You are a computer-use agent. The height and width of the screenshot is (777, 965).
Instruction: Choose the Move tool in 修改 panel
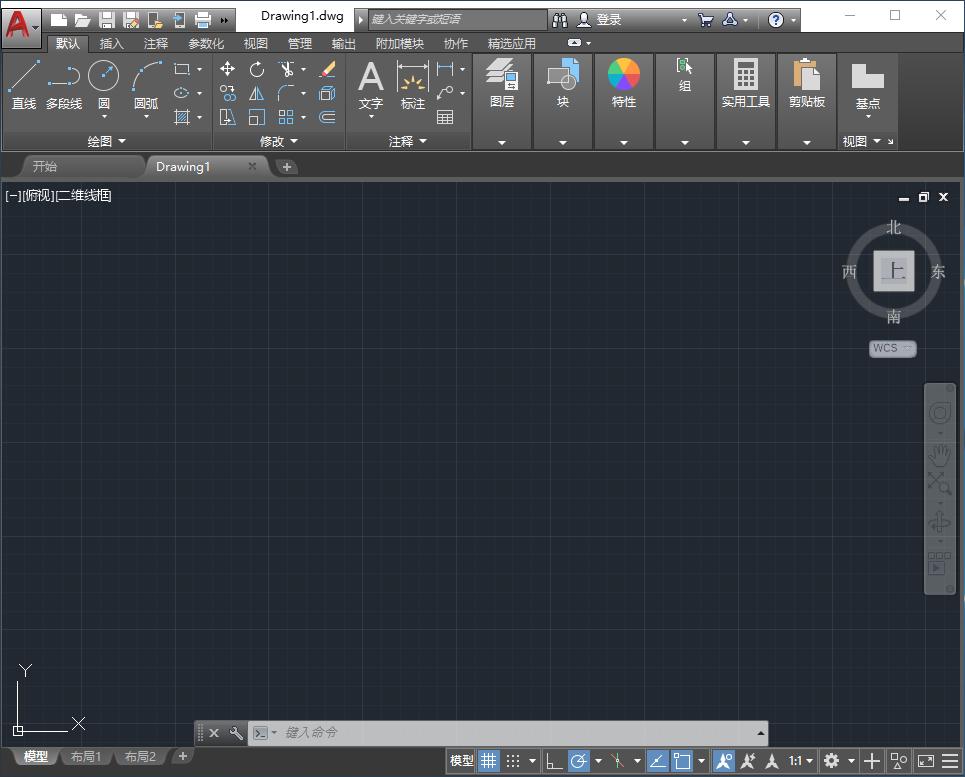(228, 69)
